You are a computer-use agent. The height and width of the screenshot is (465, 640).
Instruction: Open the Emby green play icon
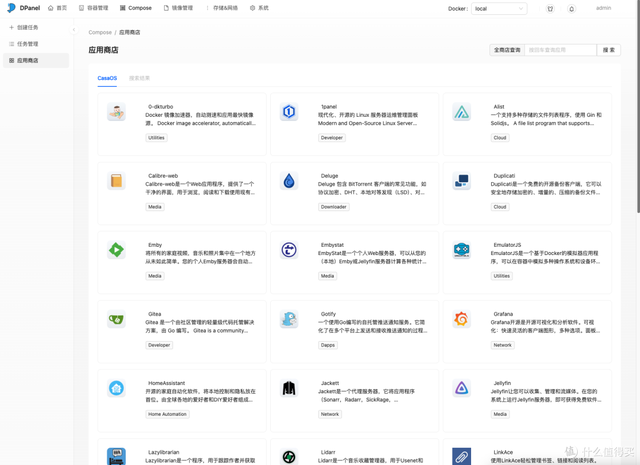coord(116,250)
